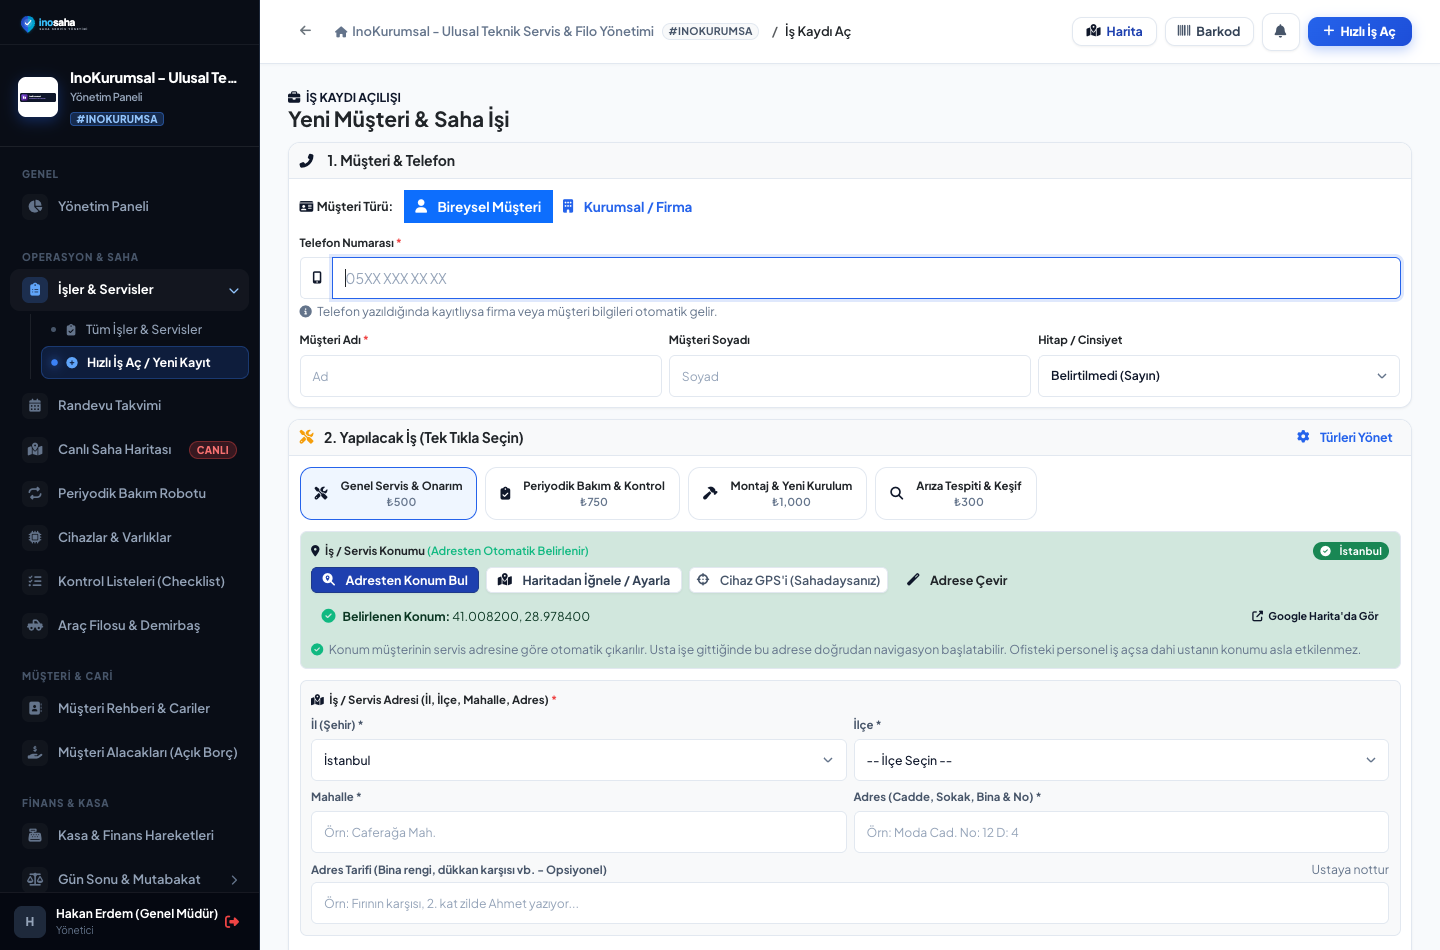Click the Müşteri Alacakları sidebar icon
Image resolution: width=1440 pixels, height=950 pixels.
click(x=35, y=752)
